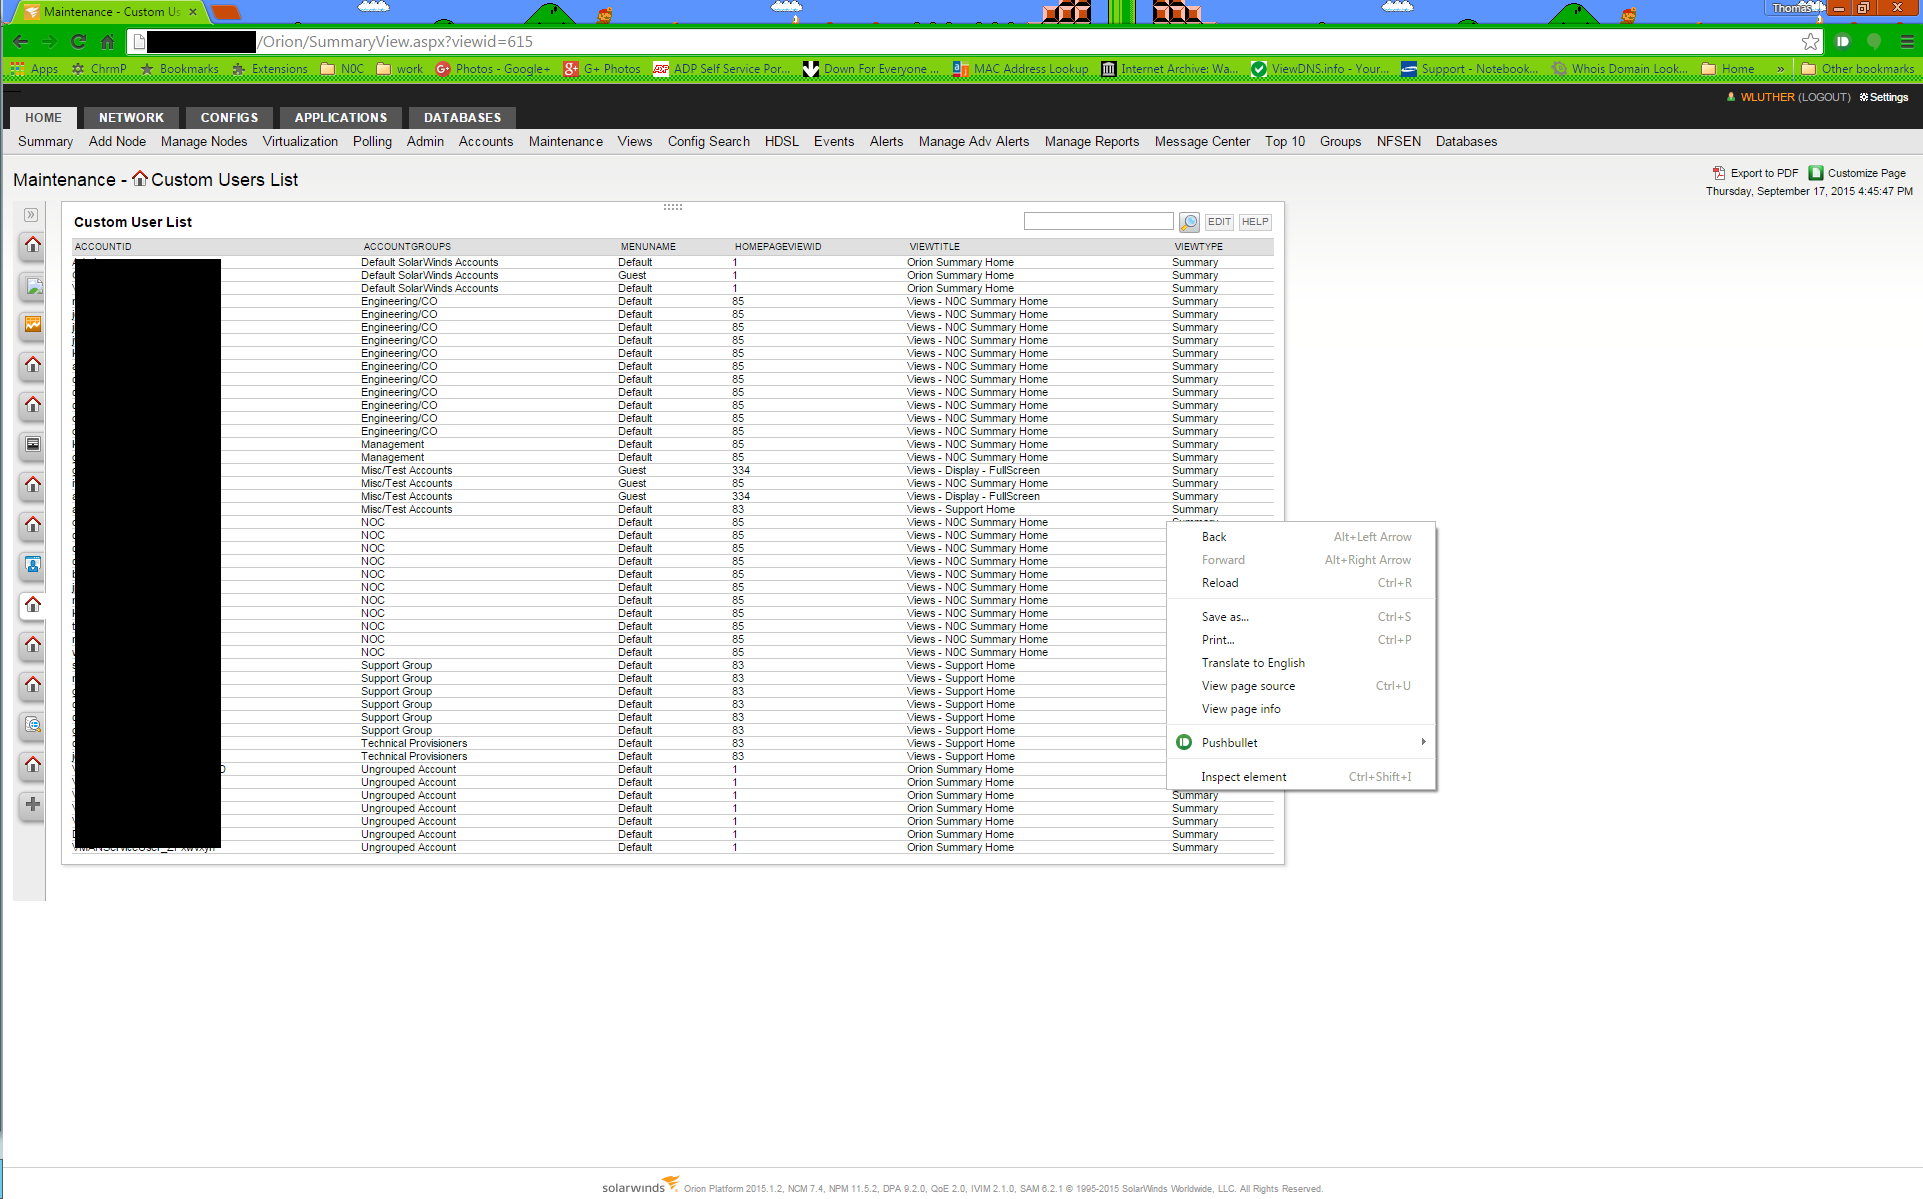The width and height of the screenshot is (1923, 1199).
Task: Switch to the DATABASES tab
Action: [x=461, y=117]
